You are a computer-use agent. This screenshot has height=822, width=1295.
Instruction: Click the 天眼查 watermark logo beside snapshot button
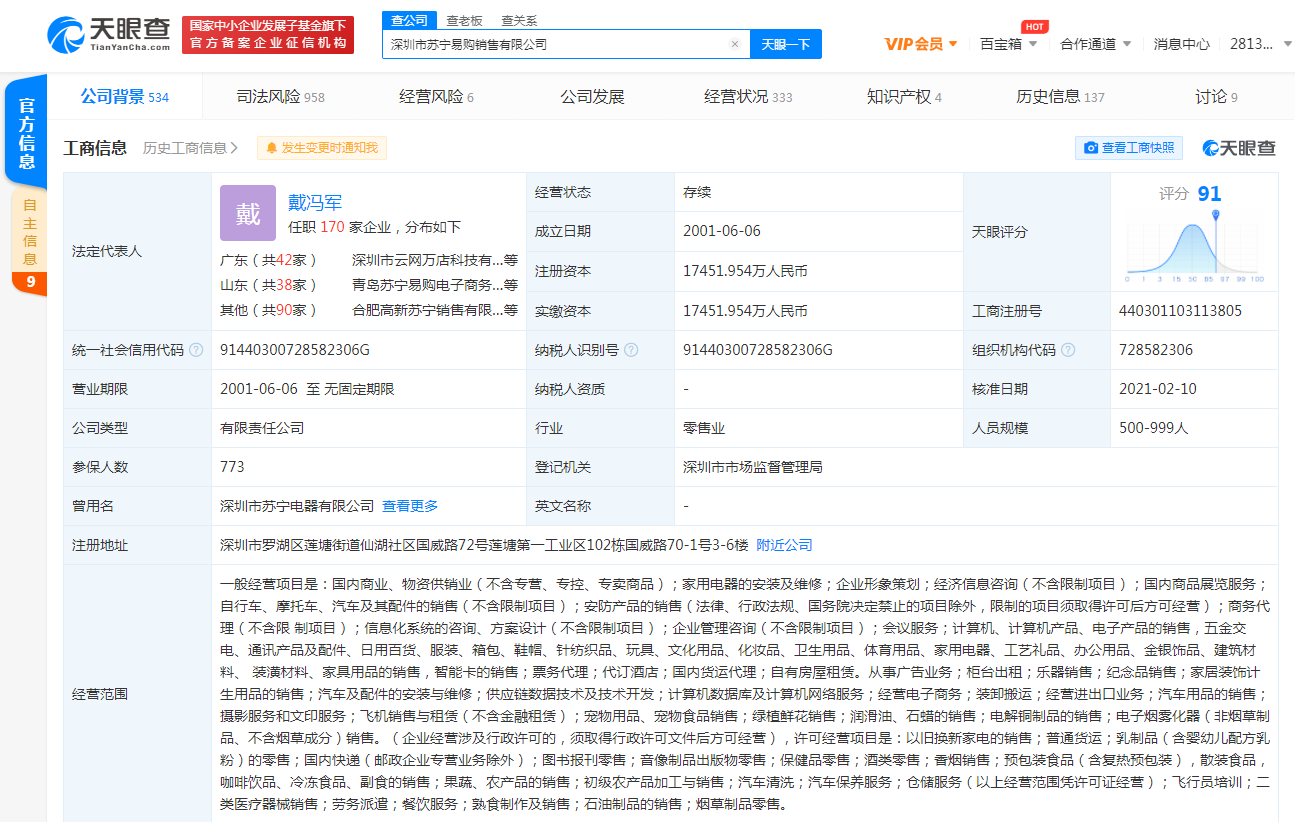click(x=1239, y=148)
